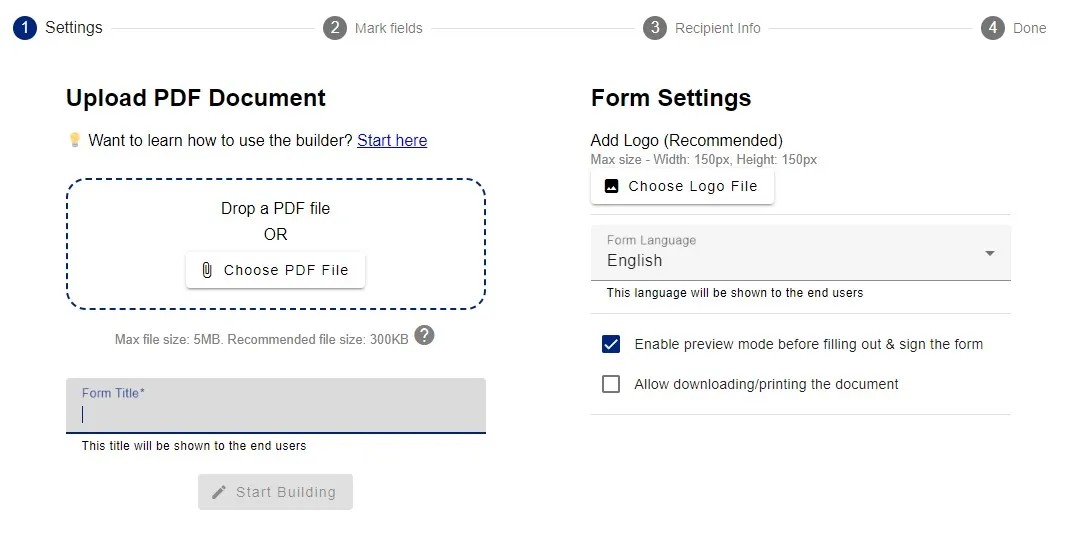This screenshot has width=1072, height=541.
Task: Check Allow downloading/printing the document
Action: (611, 384)
